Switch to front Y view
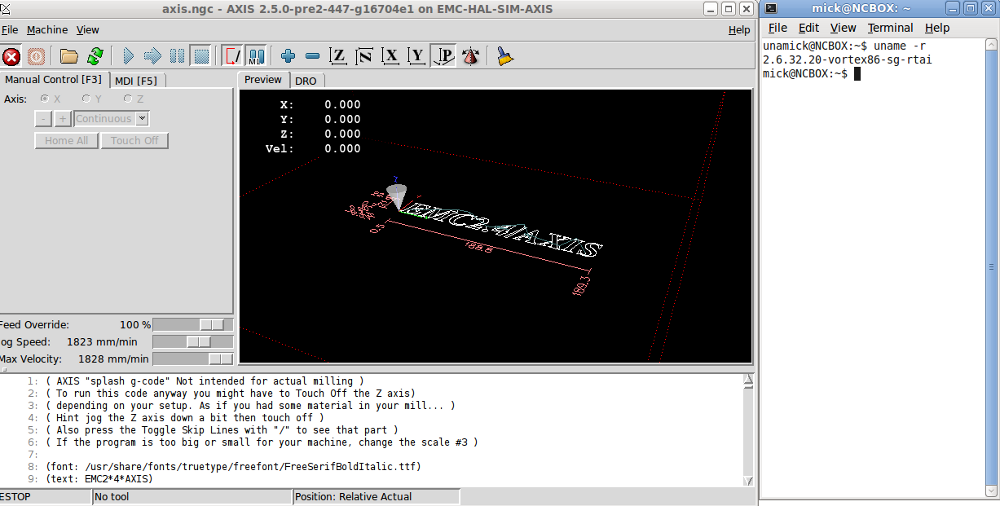 click(416, 56)
